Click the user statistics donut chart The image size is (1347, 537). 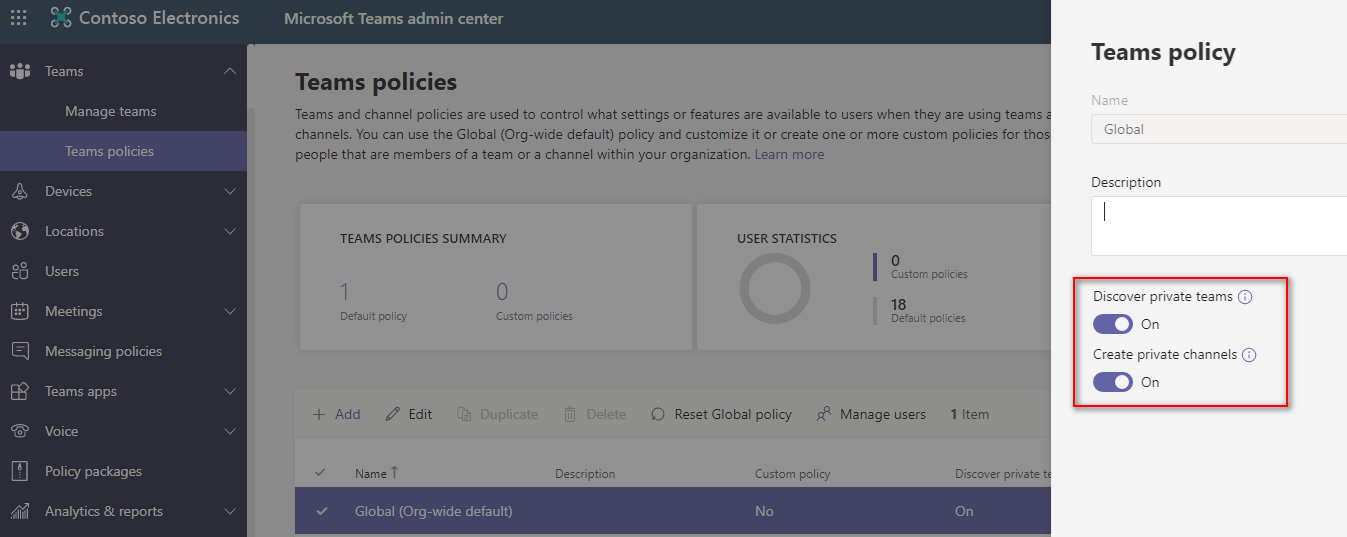(x=775, y=288)
